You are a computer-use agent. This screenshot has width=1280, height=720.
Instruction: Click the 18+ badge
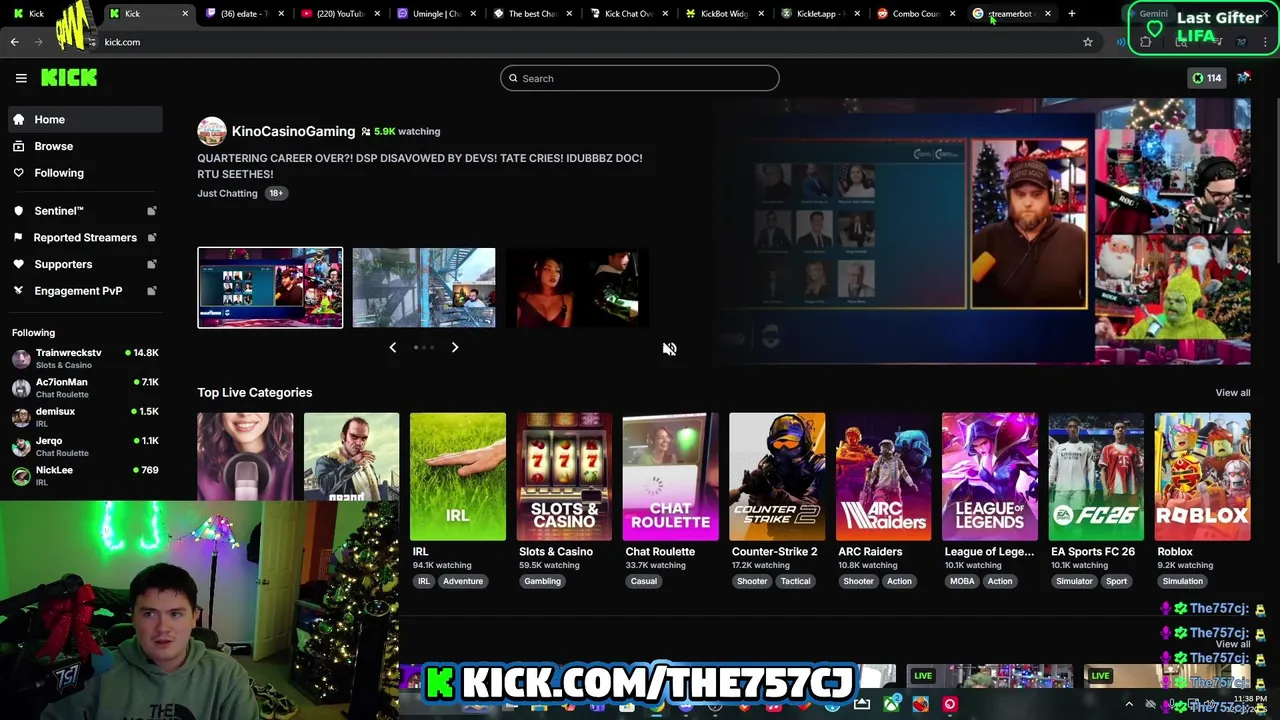(x=275, y=193)
